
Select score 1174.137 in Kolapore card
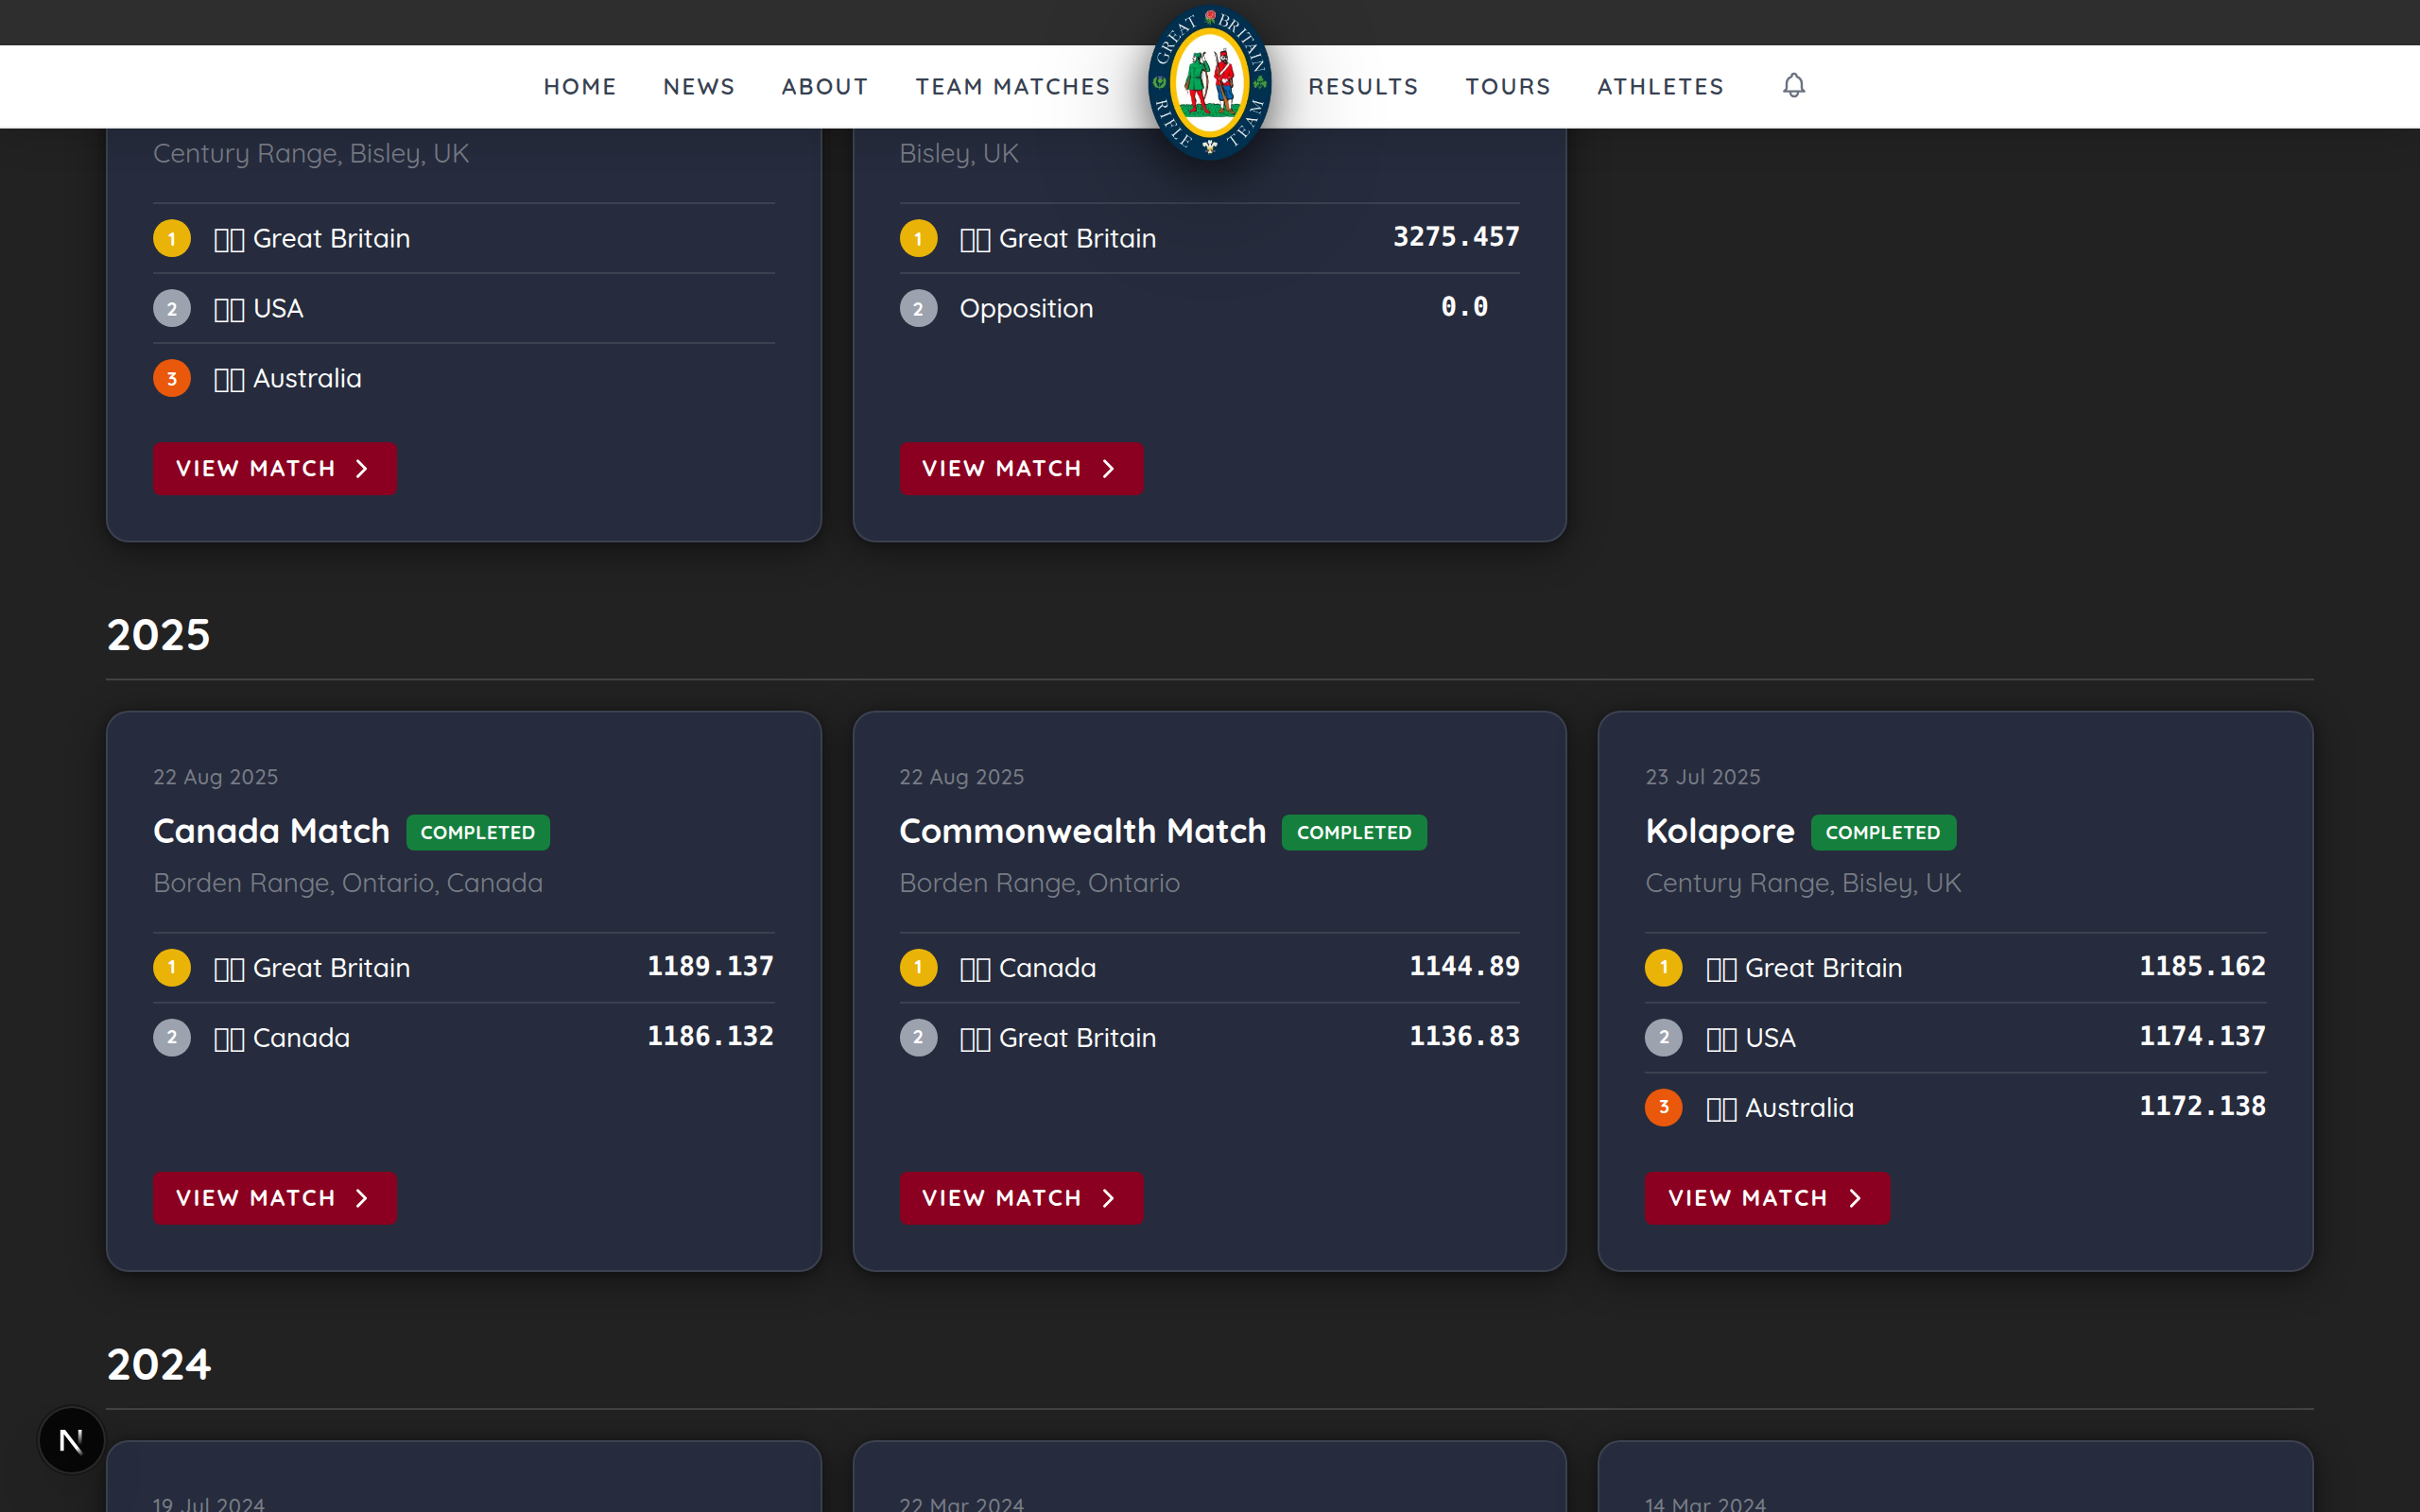click(x=2202, y=1036)
